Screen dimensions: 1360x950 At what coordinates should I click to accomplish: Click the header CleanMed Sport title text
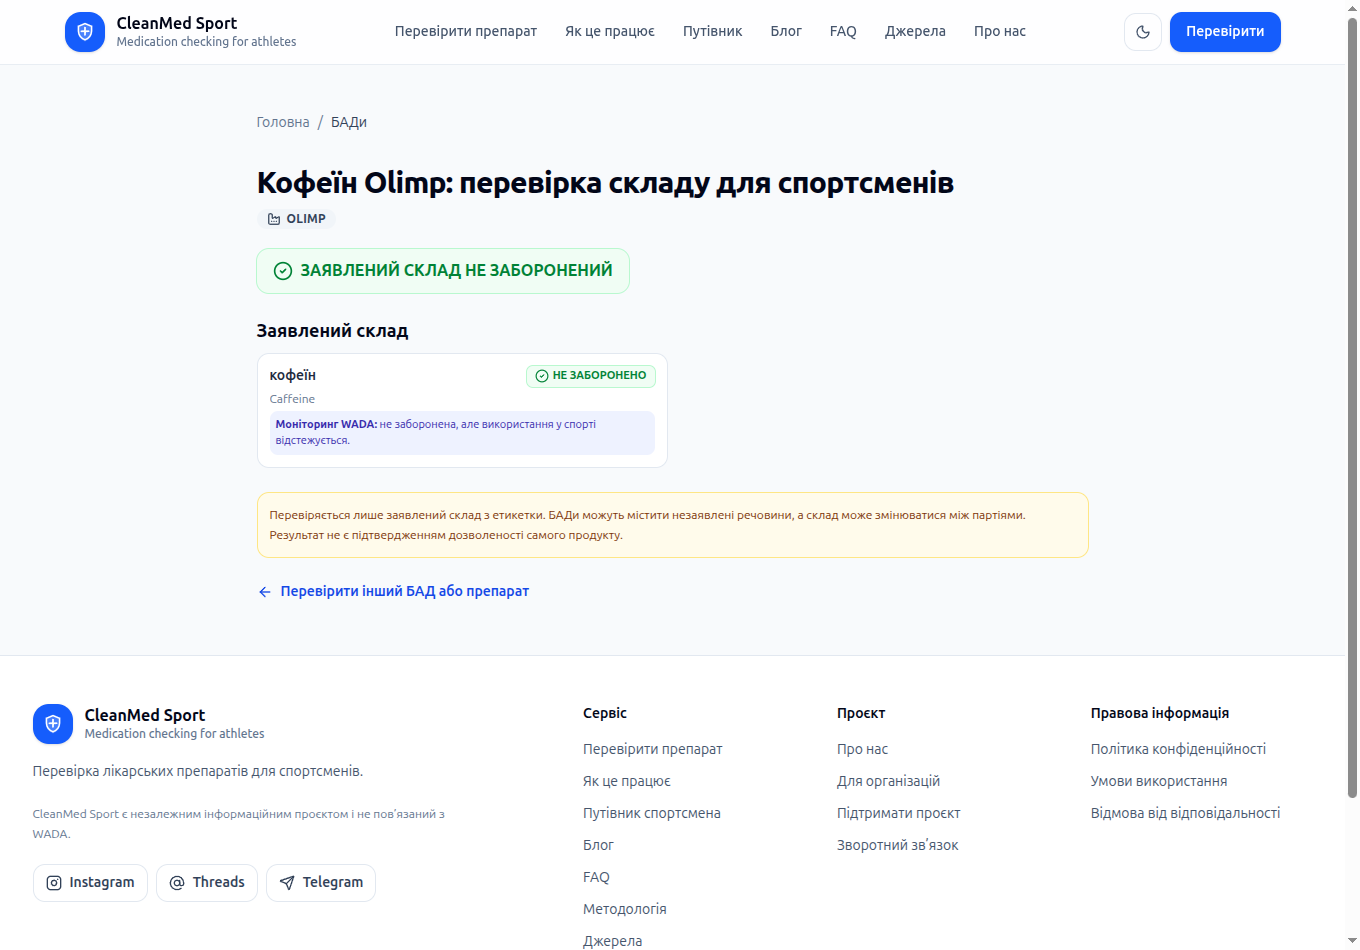(177, 23)
